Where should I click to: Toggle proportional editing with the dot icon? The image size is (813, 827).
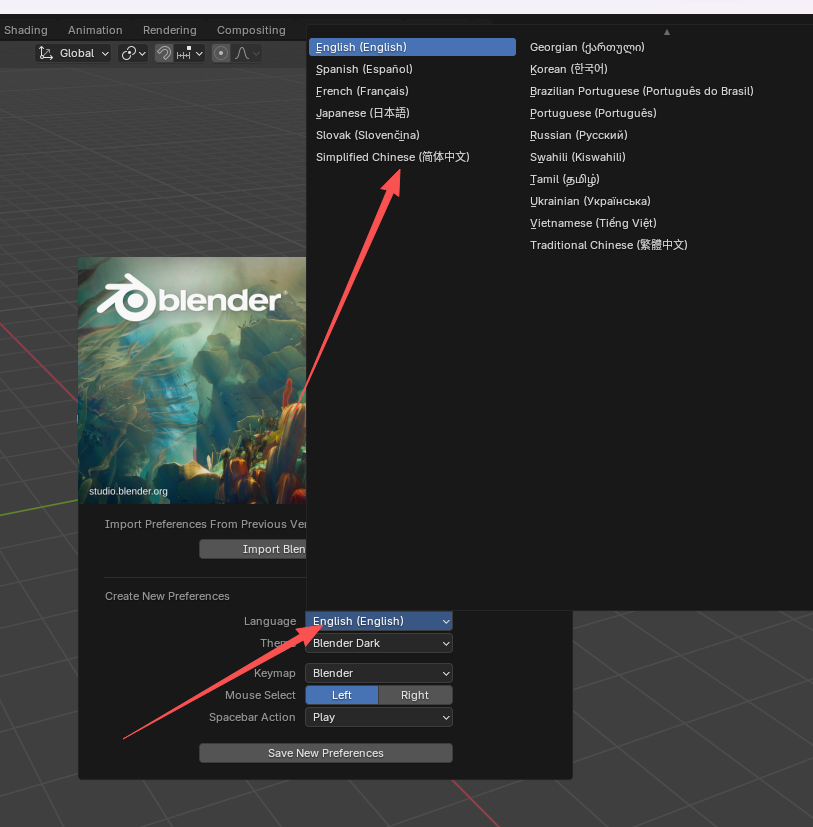coord(220,53)
